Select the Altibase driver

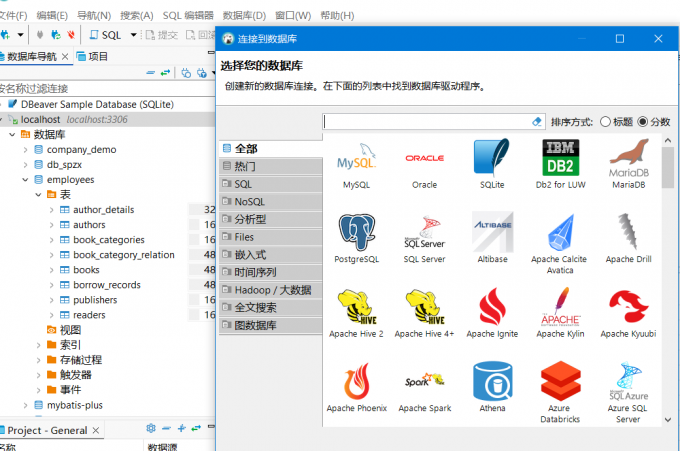pos(492,239)
